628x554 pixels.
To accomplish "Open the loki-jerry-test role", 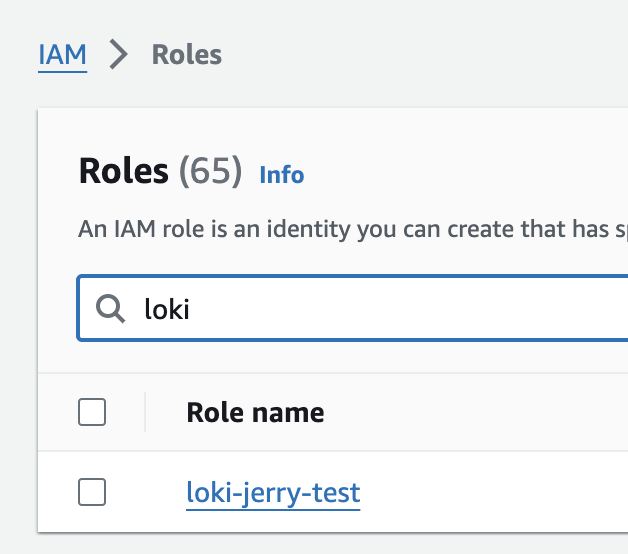I will (273, 492).
